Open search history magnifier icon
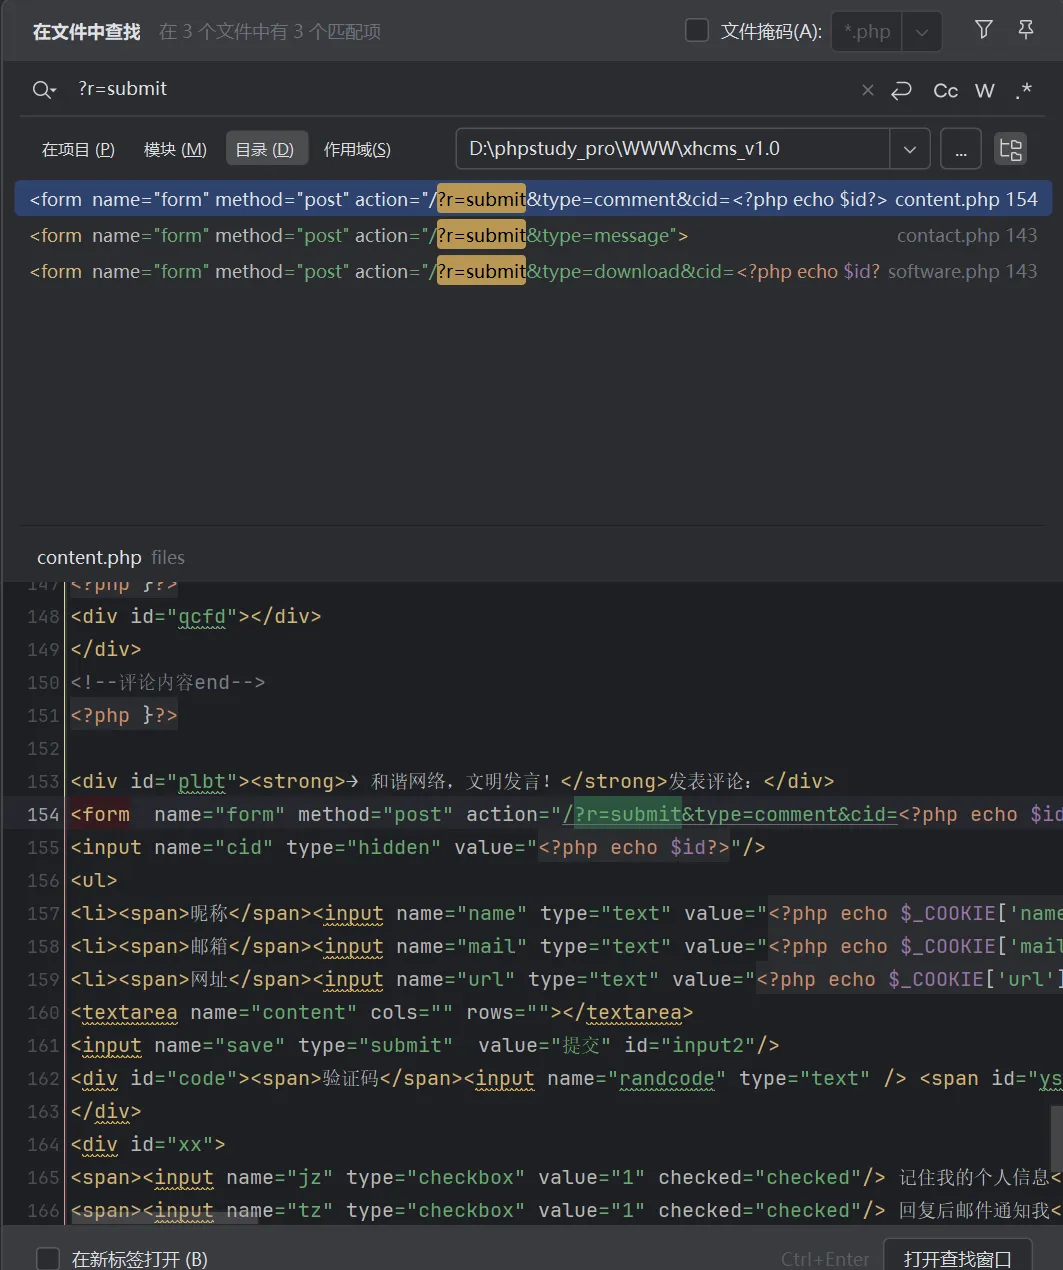Screen dimensions: 1063x1270 pyautogui.click(x=43, y=90)
